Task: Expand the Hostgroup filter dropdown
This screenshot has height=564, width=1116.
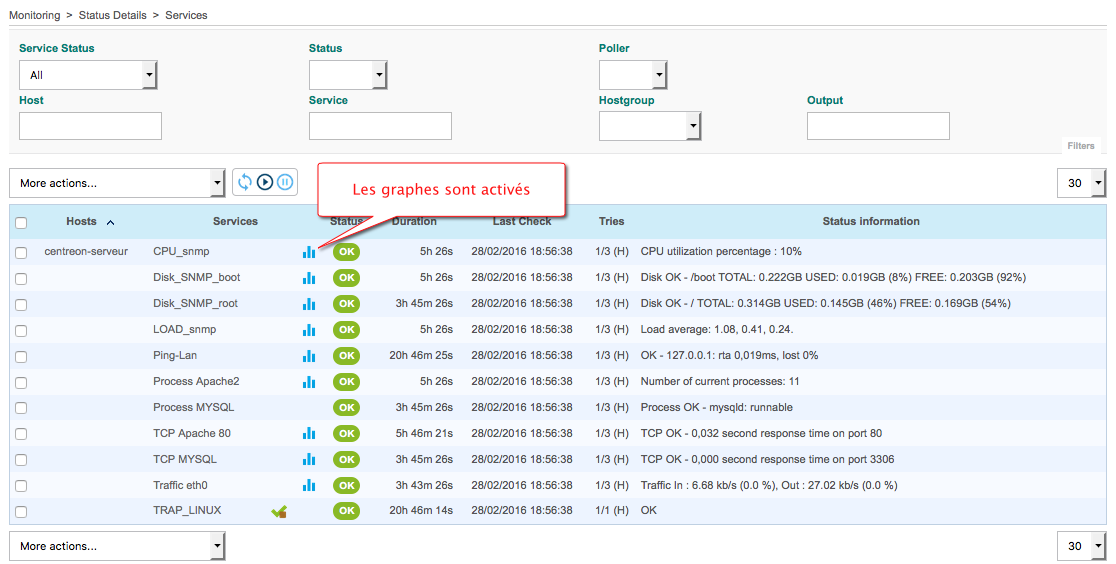Action: (650, 126)
